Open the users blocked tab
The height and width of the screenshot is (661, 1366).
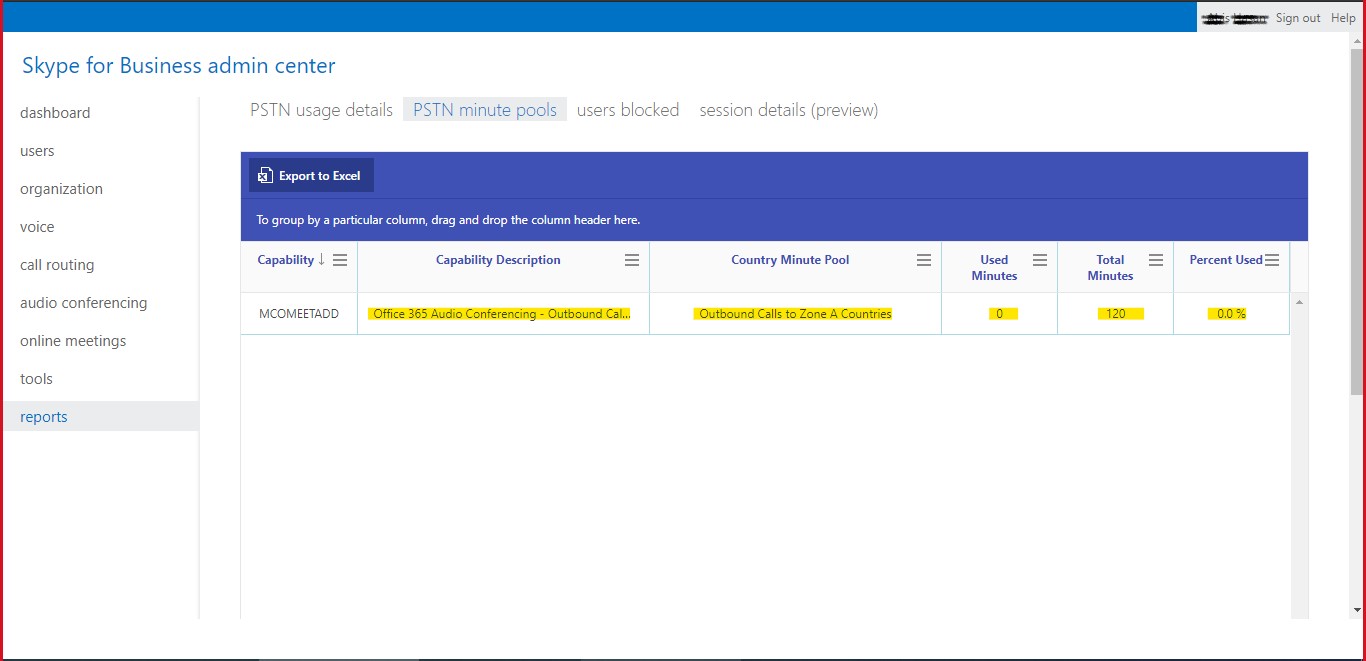point(628,110)
